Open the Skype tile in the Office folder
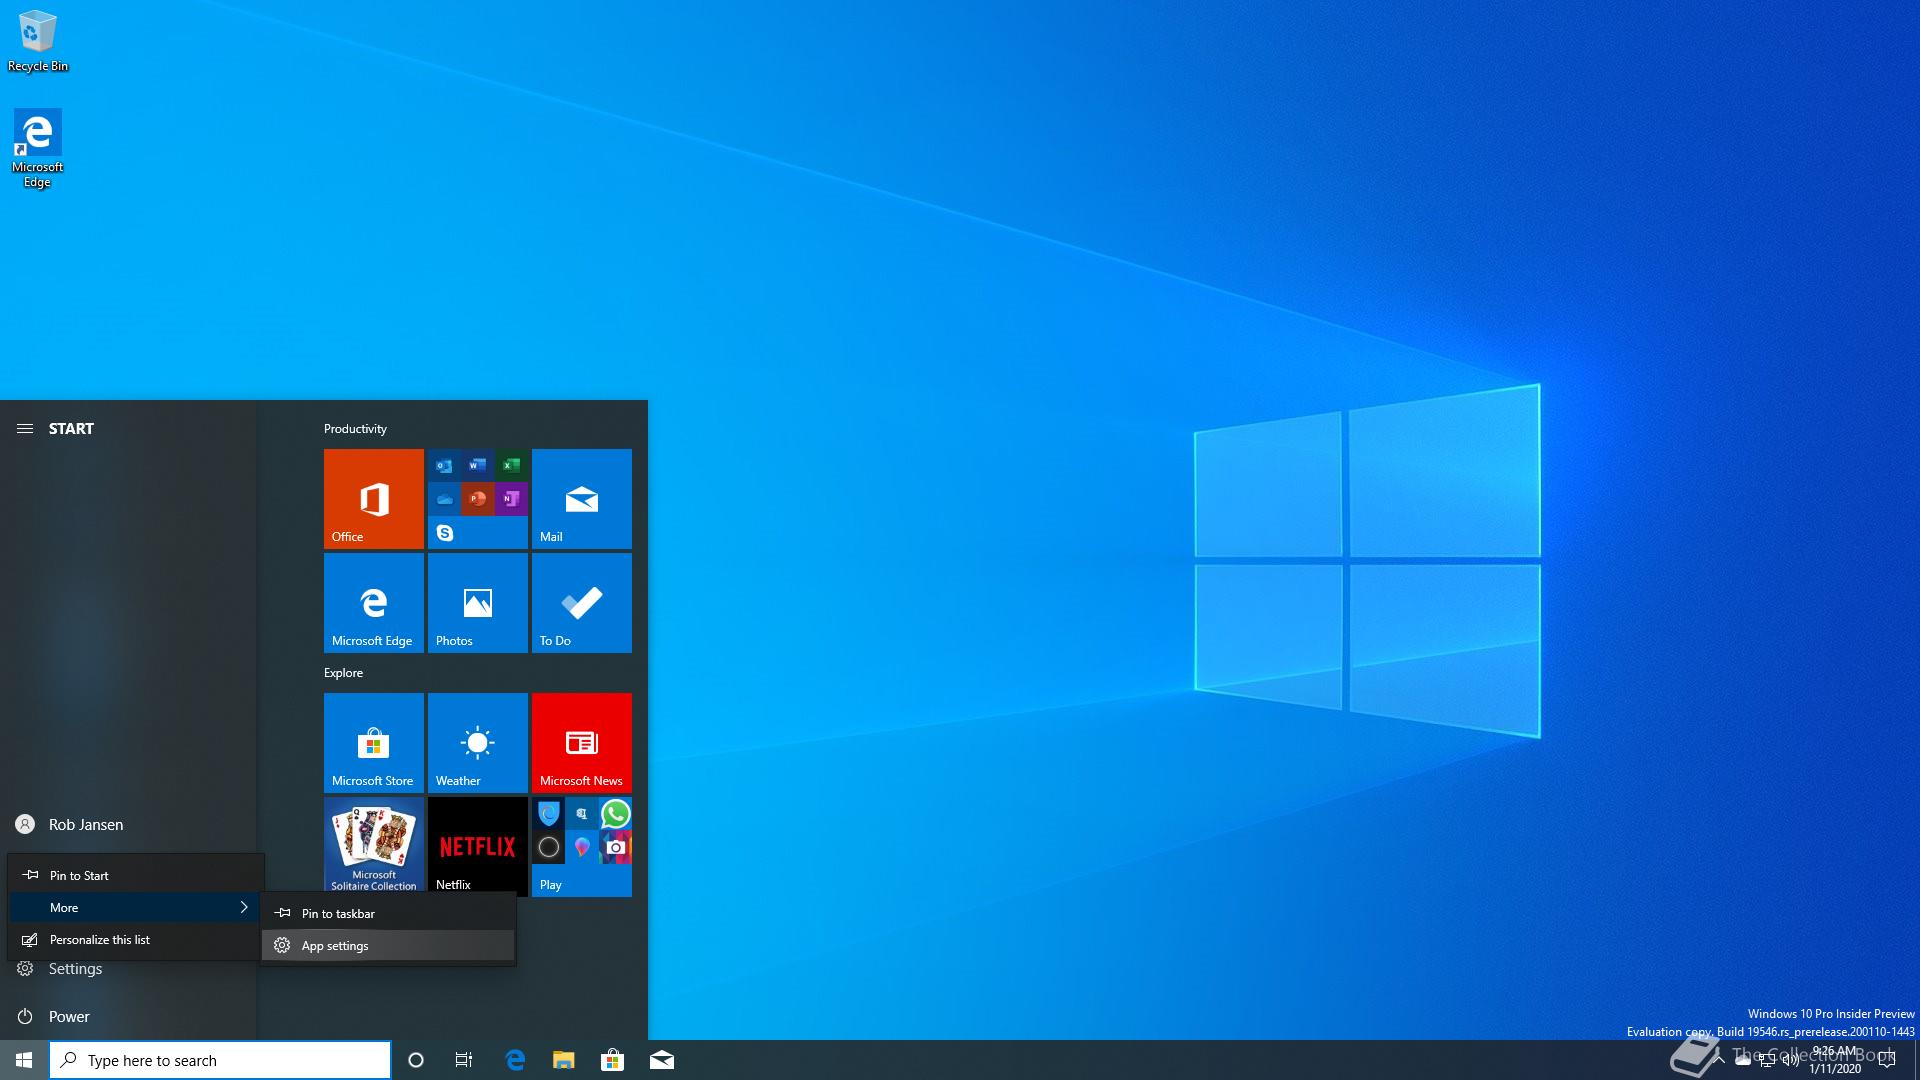The height and width of the screenshot is (1080, 1920). point(444,533)
